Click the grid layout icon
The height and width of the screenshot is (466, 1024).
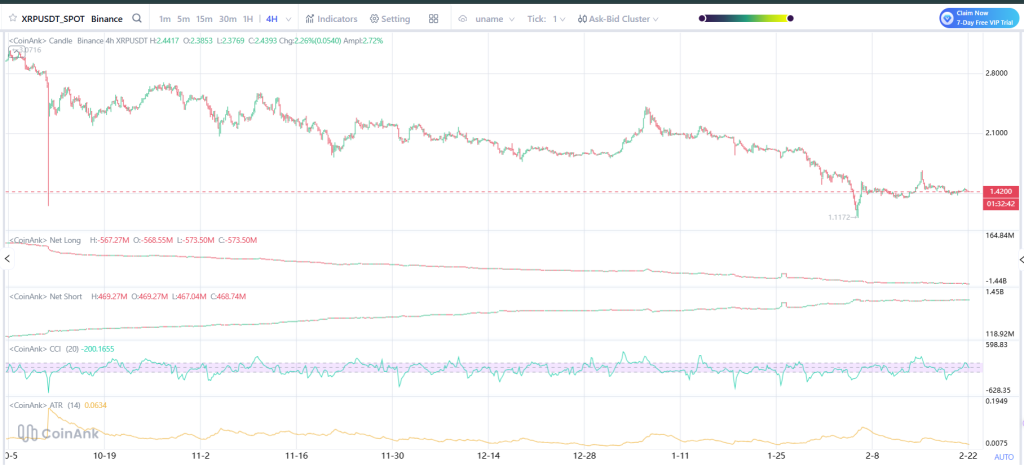(x=433, y=18)
